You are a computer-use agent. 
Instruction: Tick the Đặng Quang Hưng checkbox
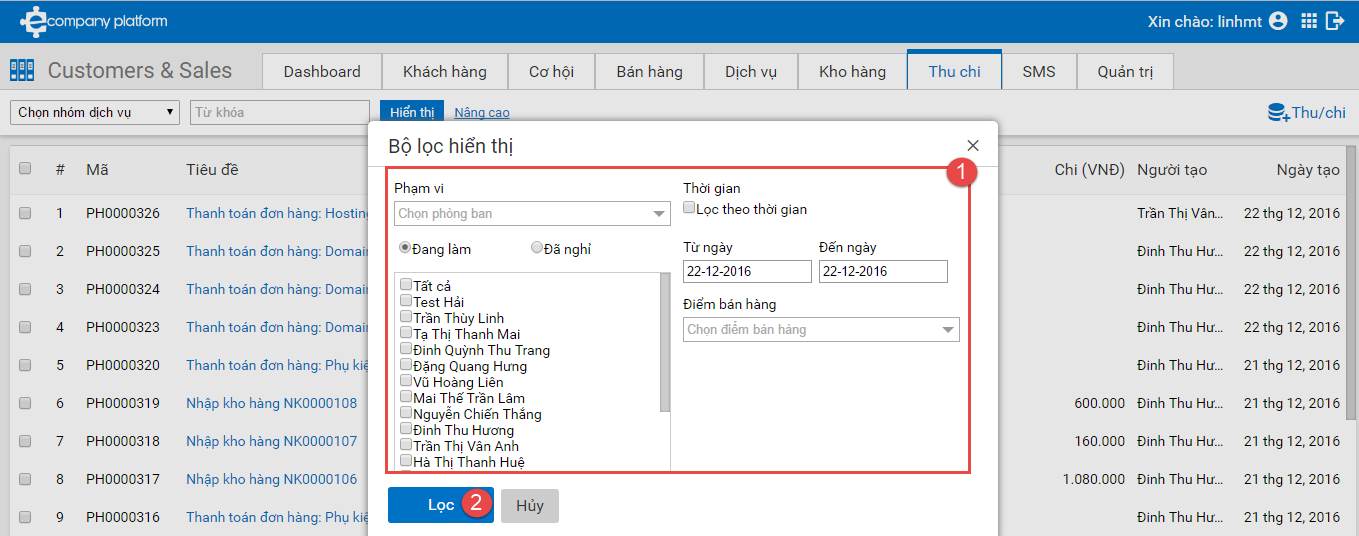pyautogui.click(x=406, y=365)
